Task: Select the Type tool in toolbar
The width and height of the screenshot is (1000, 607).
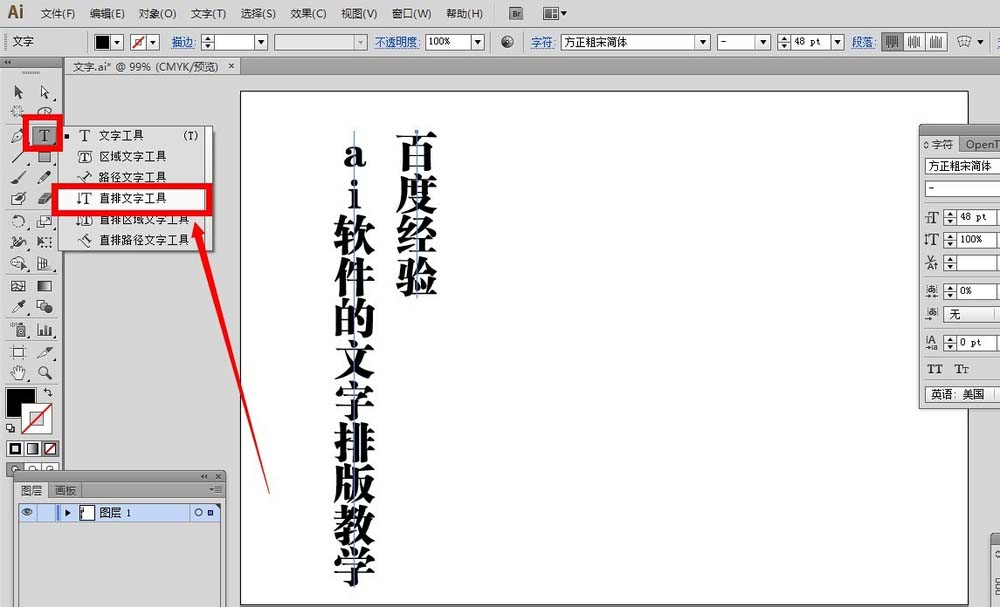Action: click(43, 135)
